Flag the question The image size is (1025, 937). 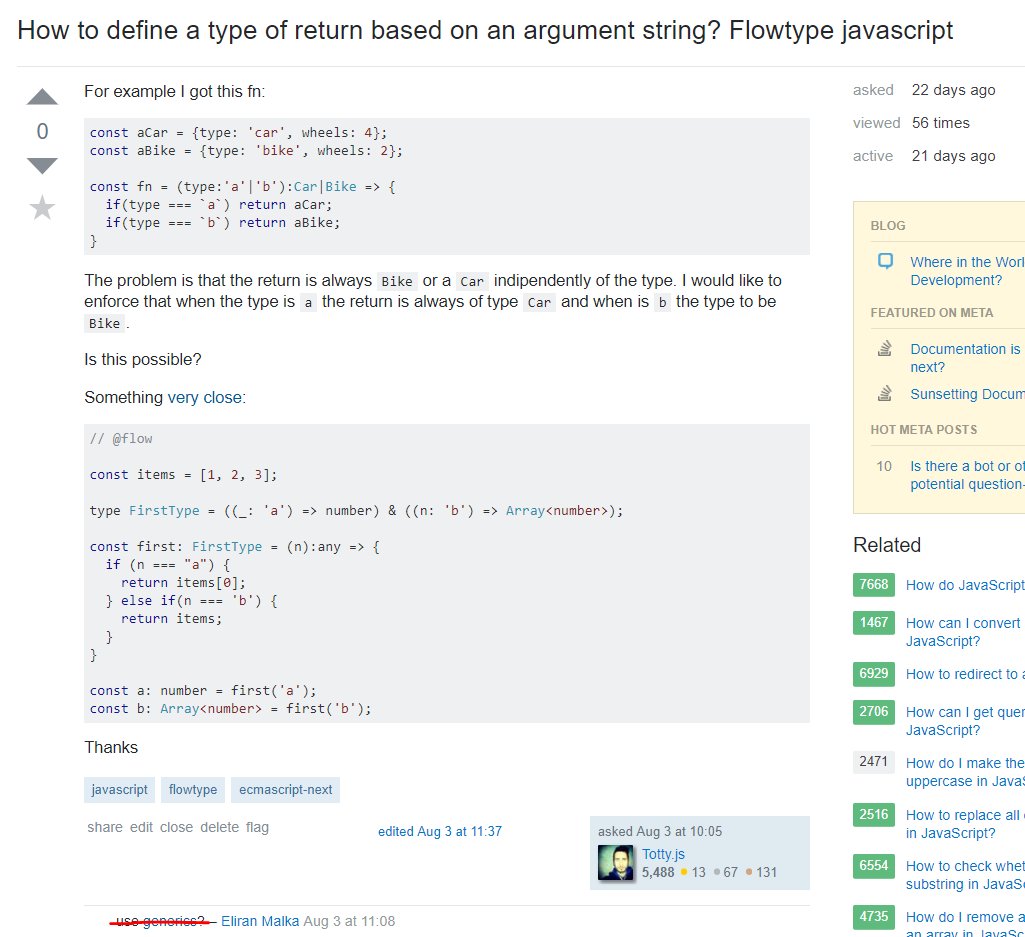pos(258,827)
